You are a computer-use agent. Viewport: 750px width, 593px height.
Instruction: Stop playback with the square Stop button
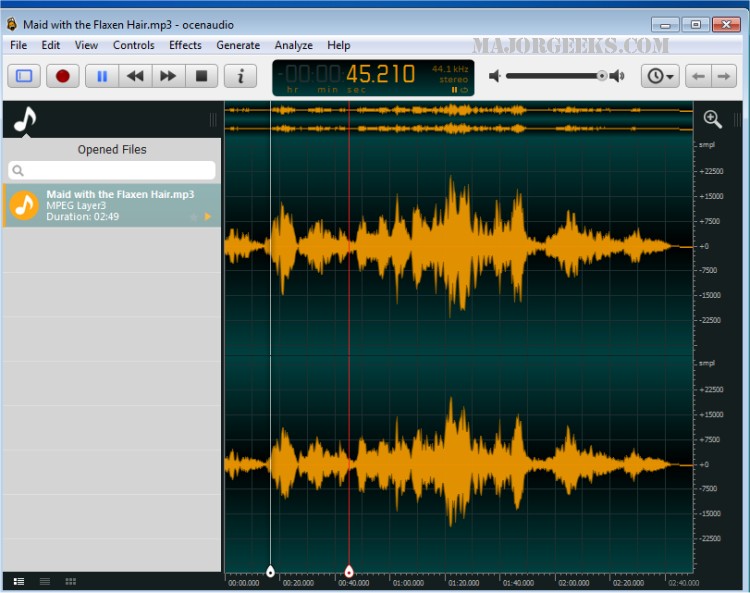point(201,76)
